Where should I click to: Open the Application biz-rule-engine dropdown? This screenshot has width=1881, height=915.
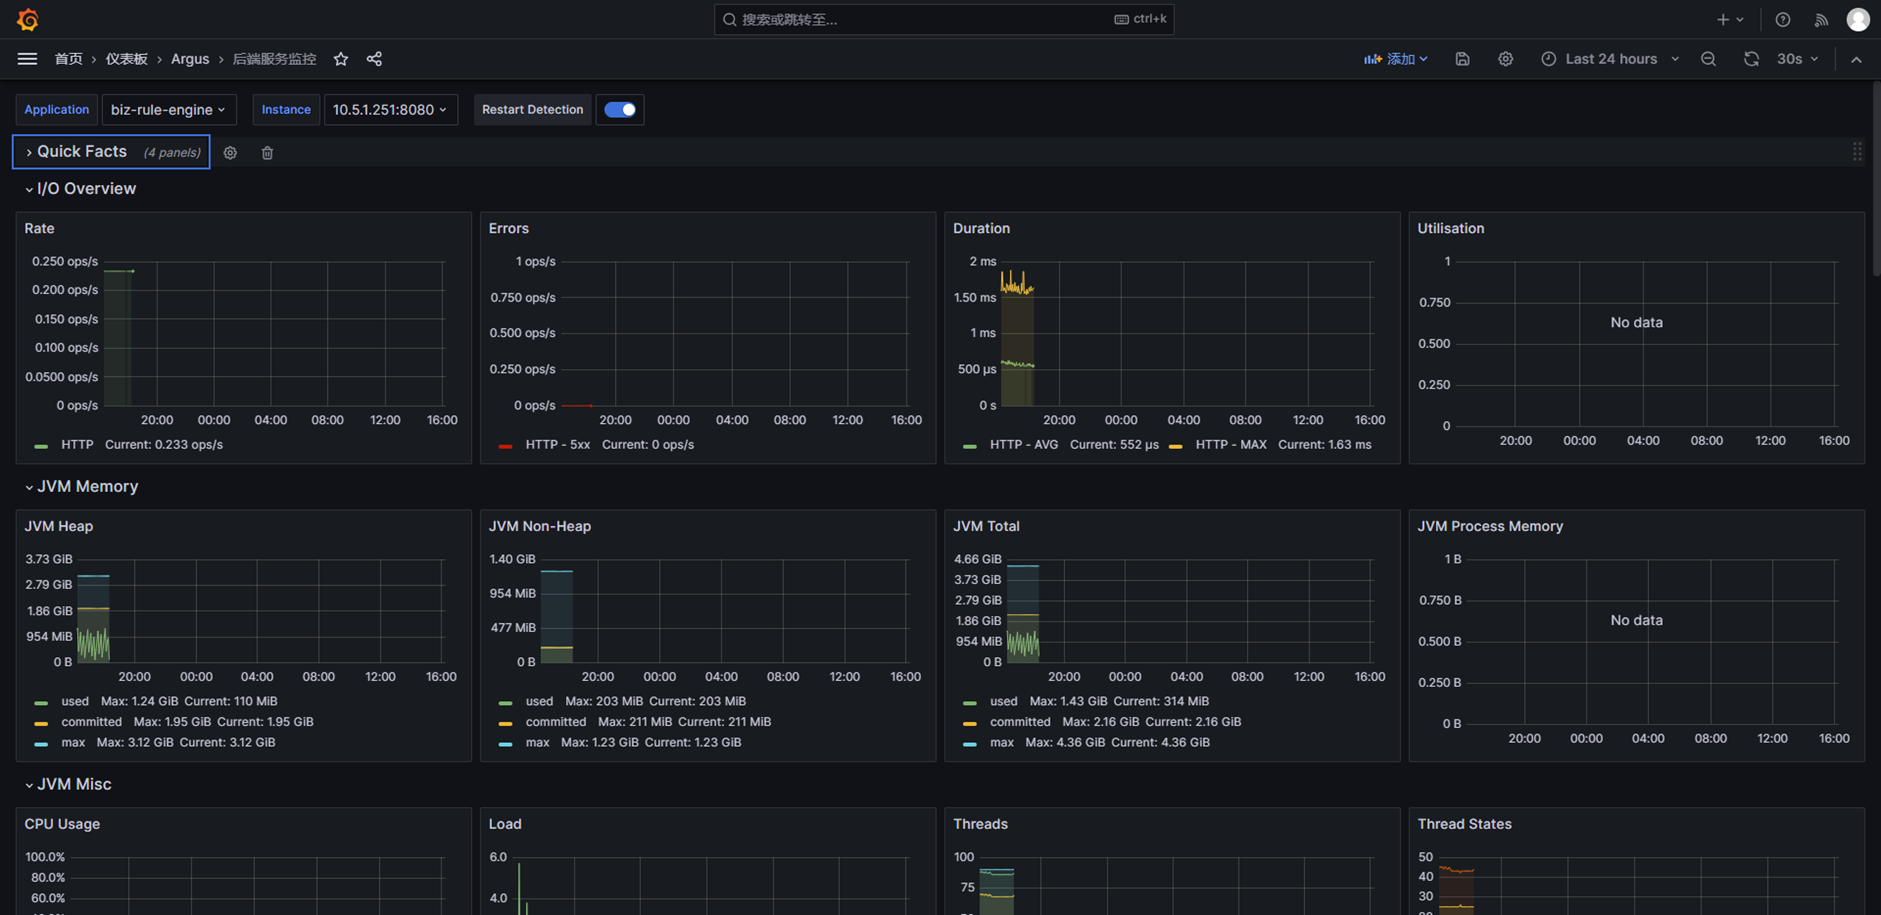point(168,110)
